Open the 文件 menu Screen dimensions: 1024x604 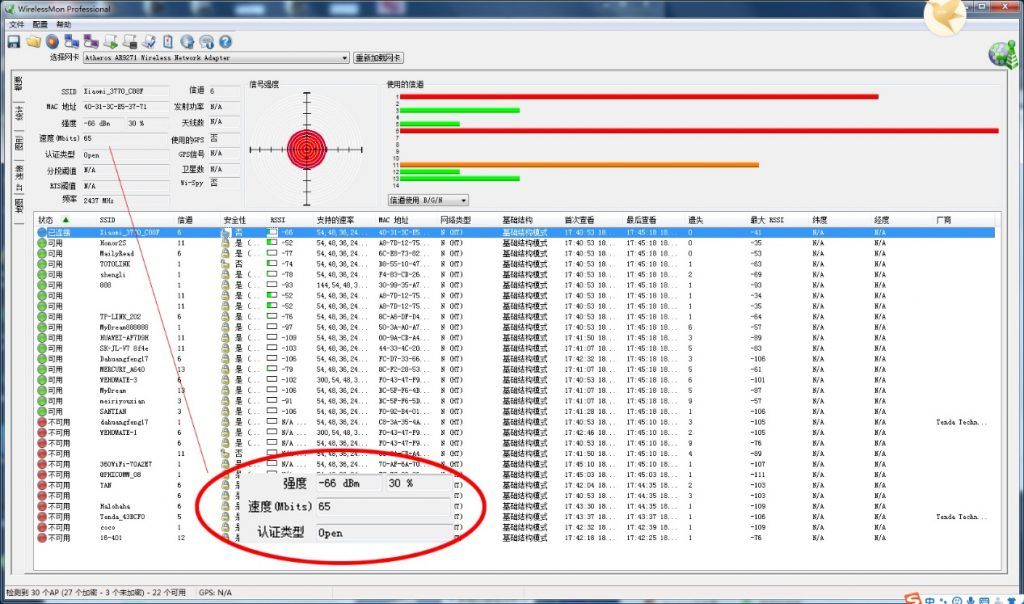pyautogui.click(x=16, y=24)
